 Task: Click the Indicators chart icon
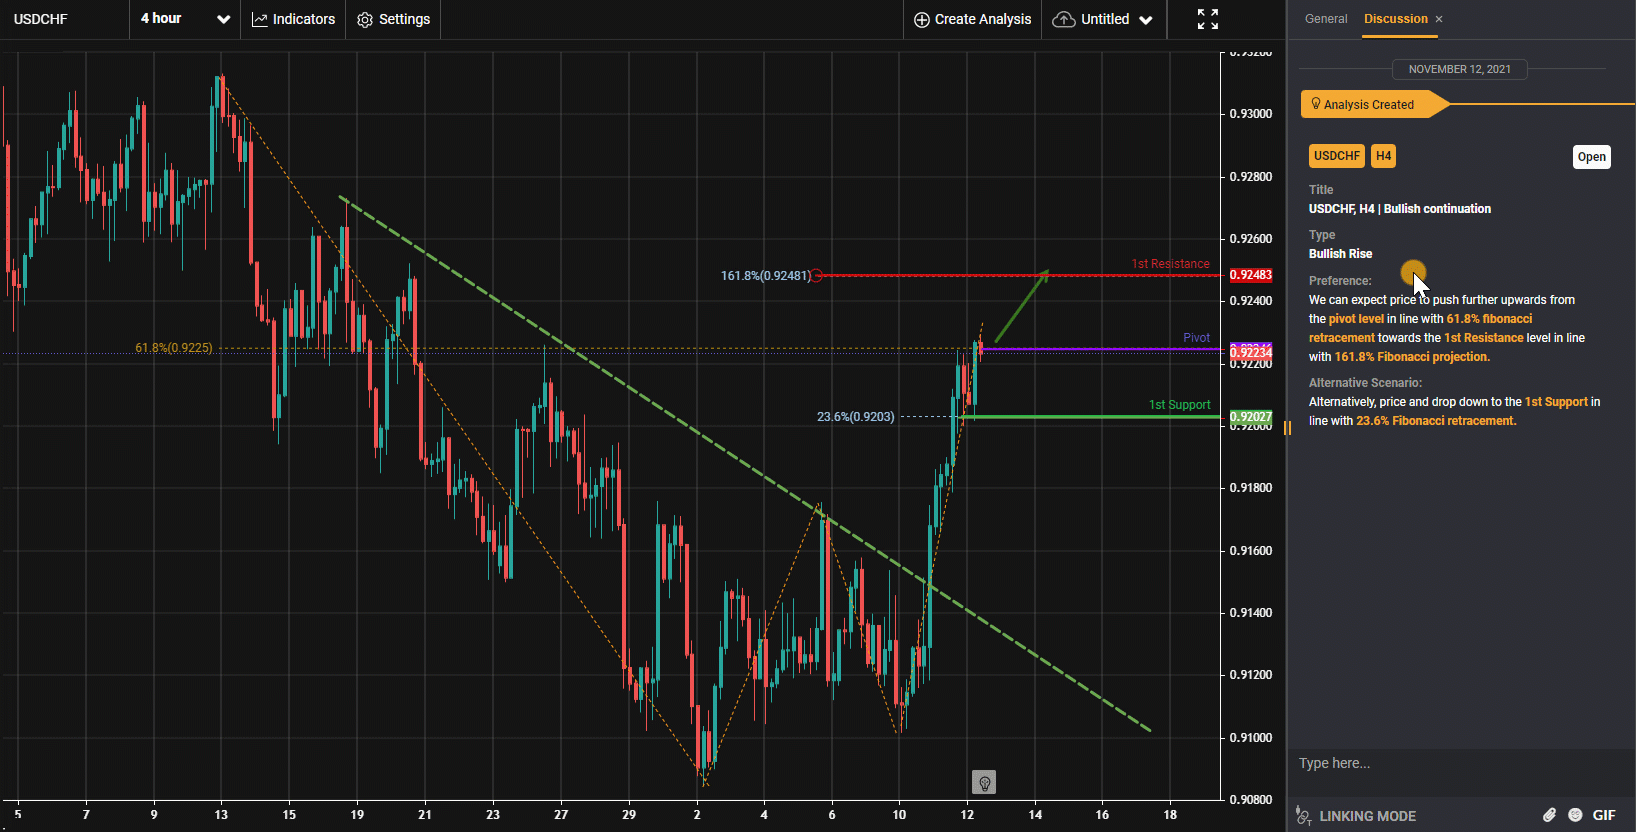click(260, 19)
